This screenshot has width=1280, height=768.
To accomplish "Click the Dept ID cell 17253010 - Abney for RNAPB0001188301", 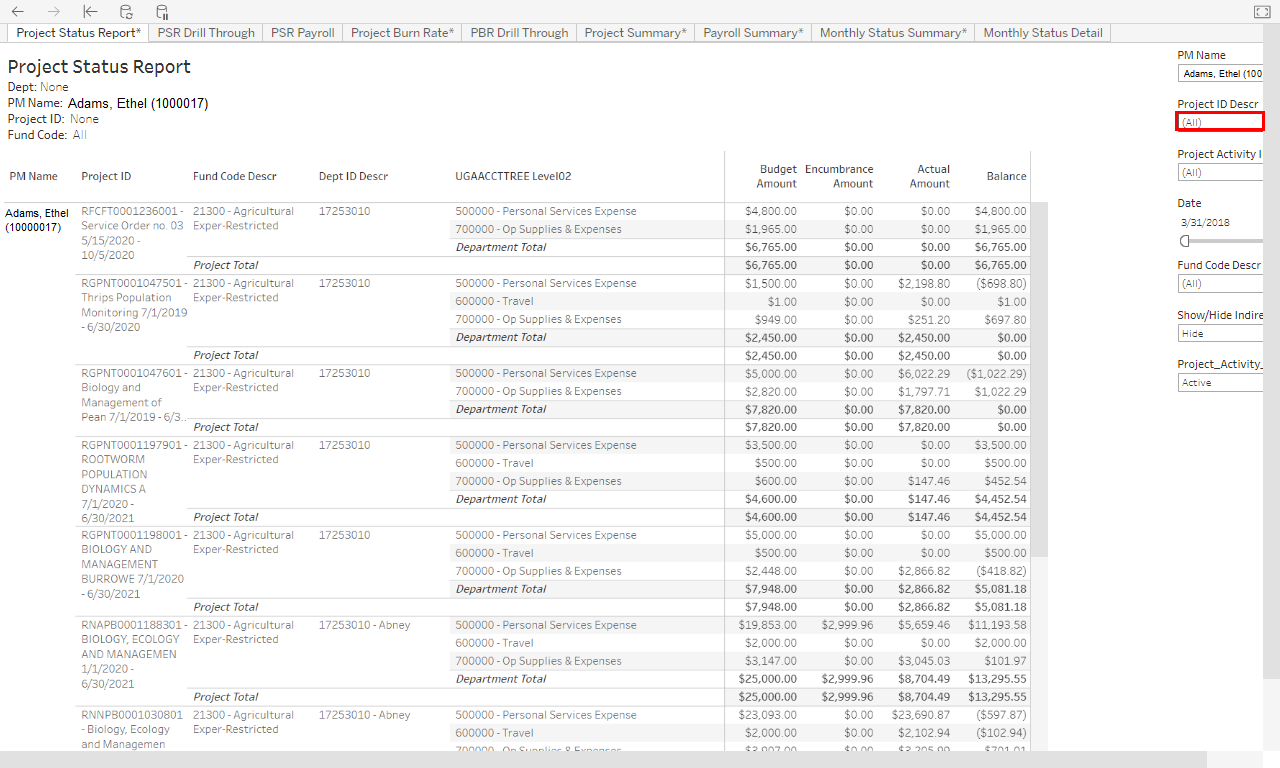I will coord(364,625).
